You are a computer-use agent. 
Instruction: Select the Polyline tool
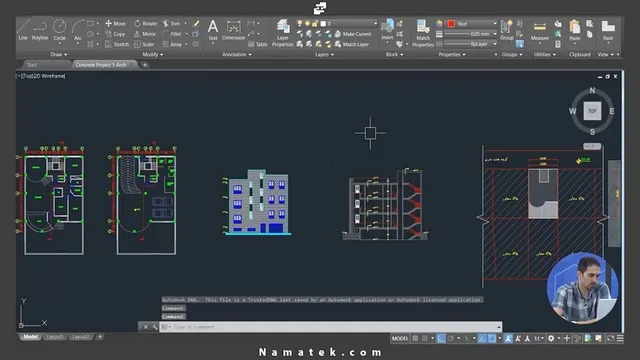click(40, 29)
